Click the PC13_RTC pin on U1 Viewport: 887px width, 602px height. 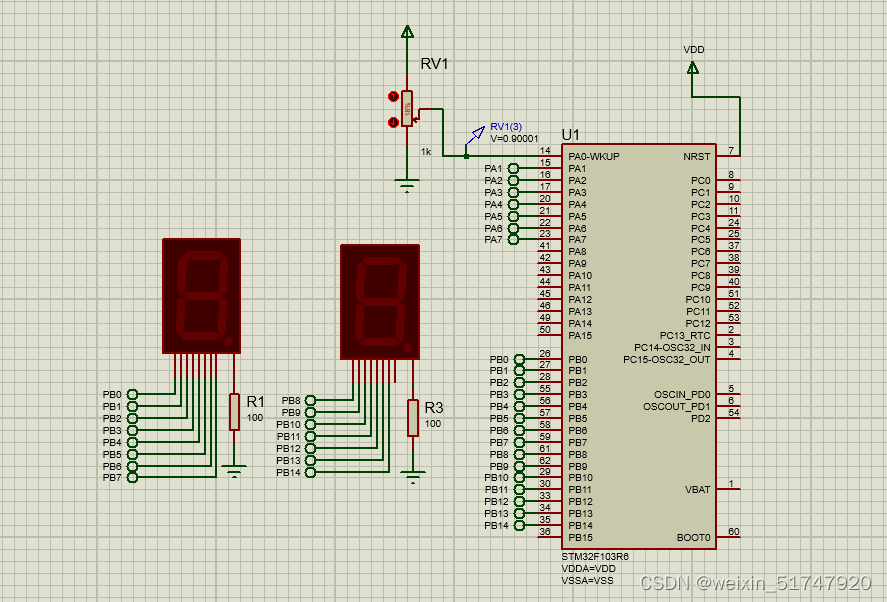coord(683,337)
